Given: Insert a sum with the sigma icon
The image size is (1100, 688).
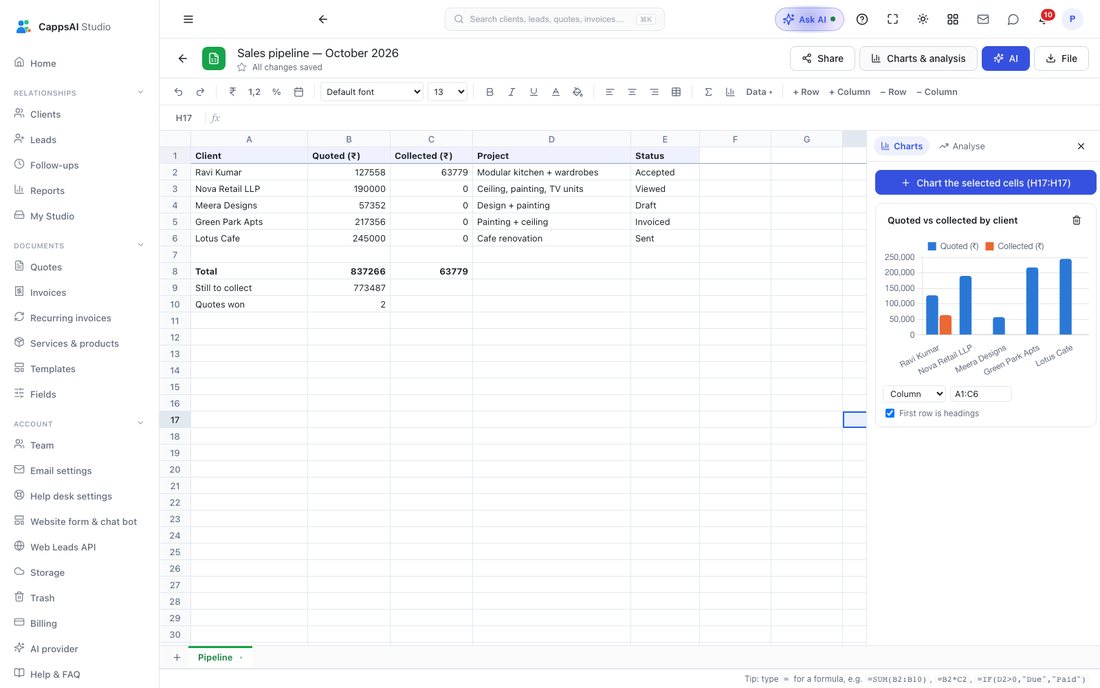Looking at the screenshot, I should (709, 92).
